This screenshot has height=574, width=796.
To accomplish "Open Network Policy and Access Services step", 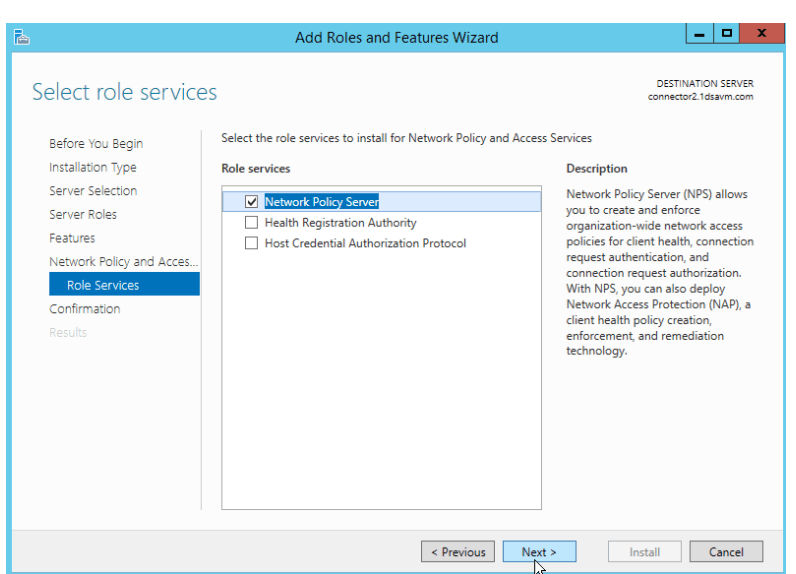I will [123, 262].
